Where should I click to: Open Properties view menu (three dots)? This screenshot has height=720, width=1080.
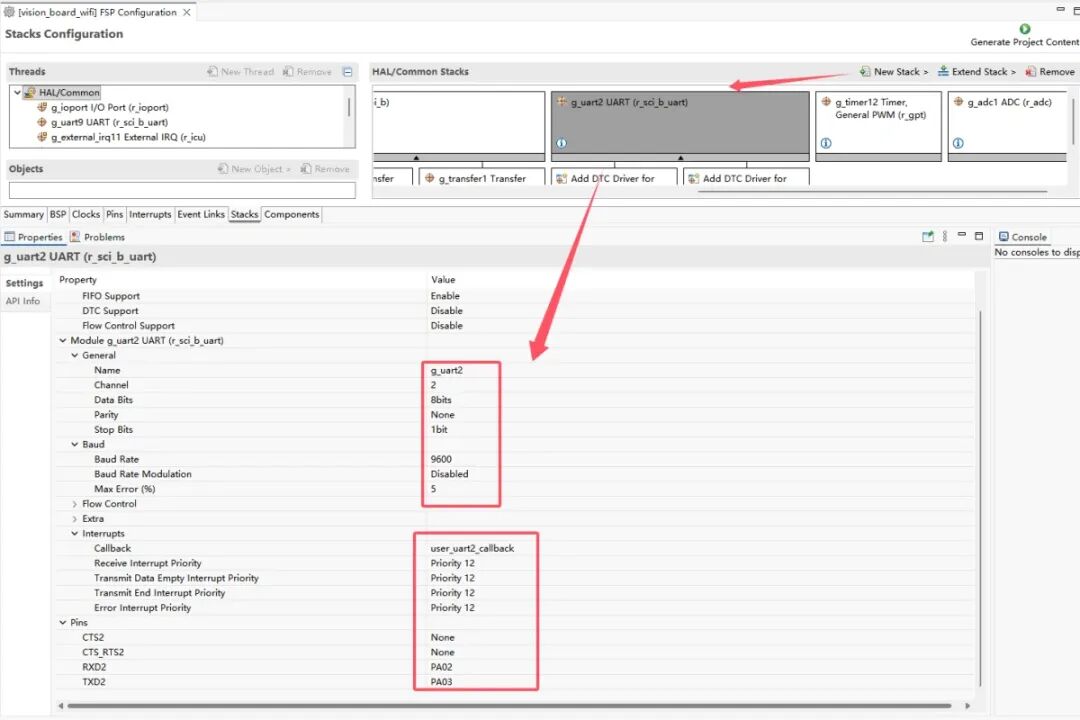[x=945, y=236]
